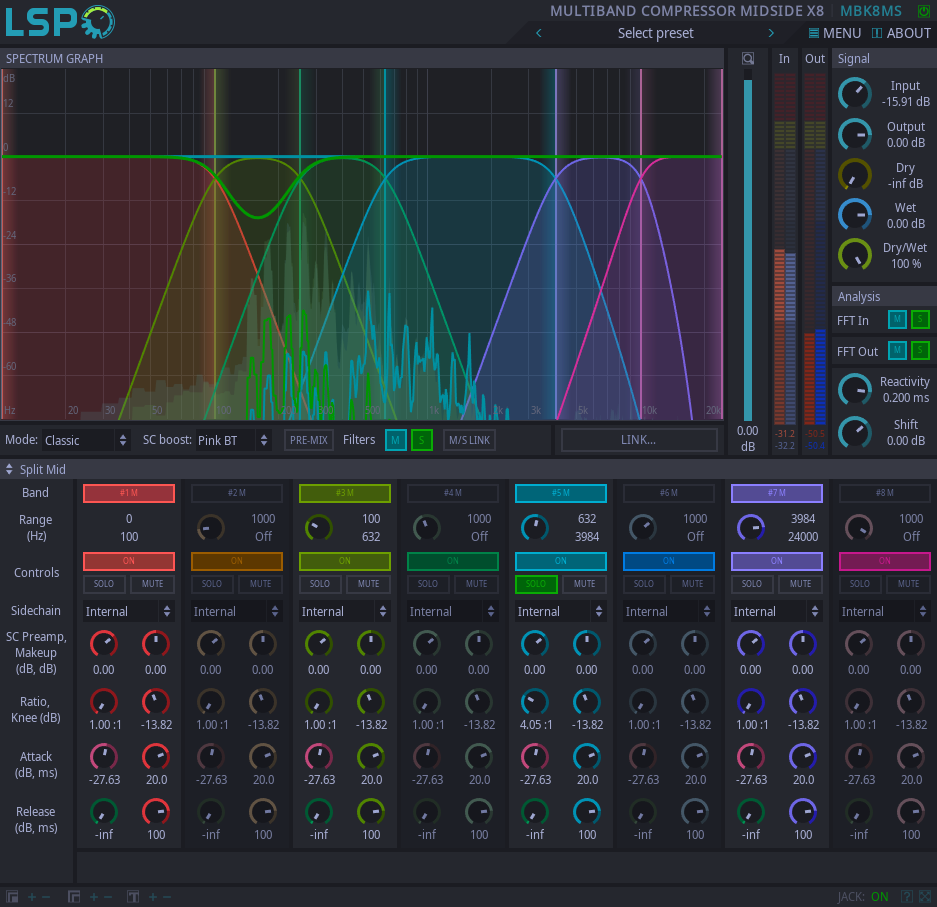Open the Mode dropdown showing Classic
The image size is (937, 907).
tap(86, 440)
